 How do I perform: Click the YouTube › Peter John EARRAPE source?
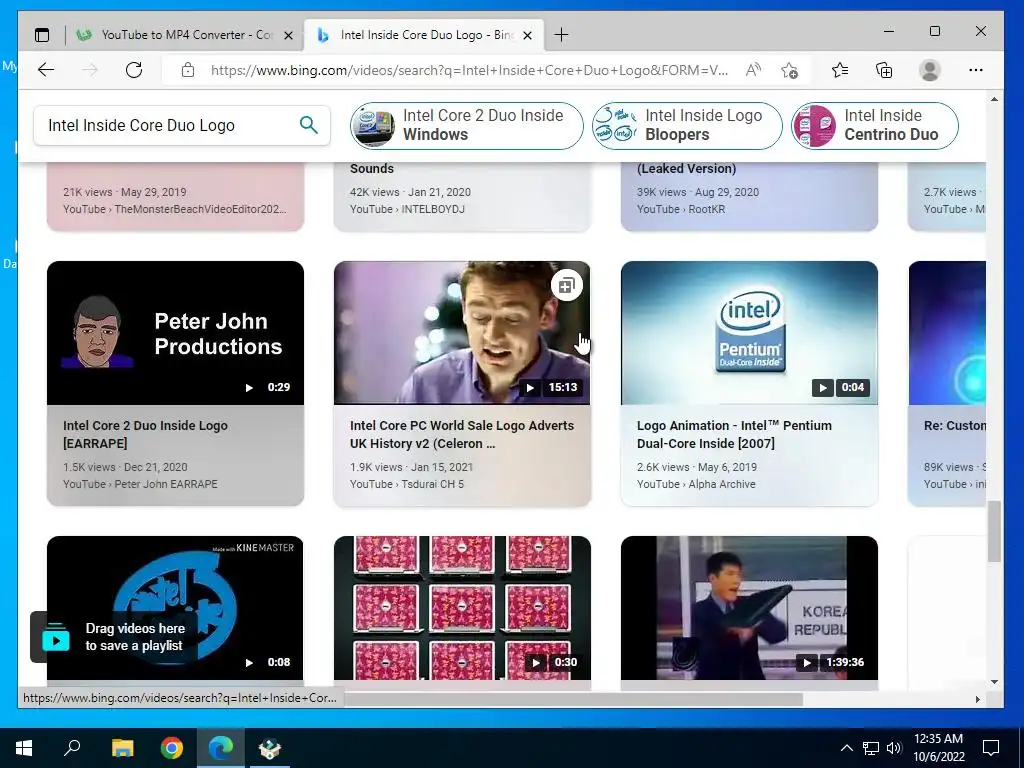click(140, 484)
